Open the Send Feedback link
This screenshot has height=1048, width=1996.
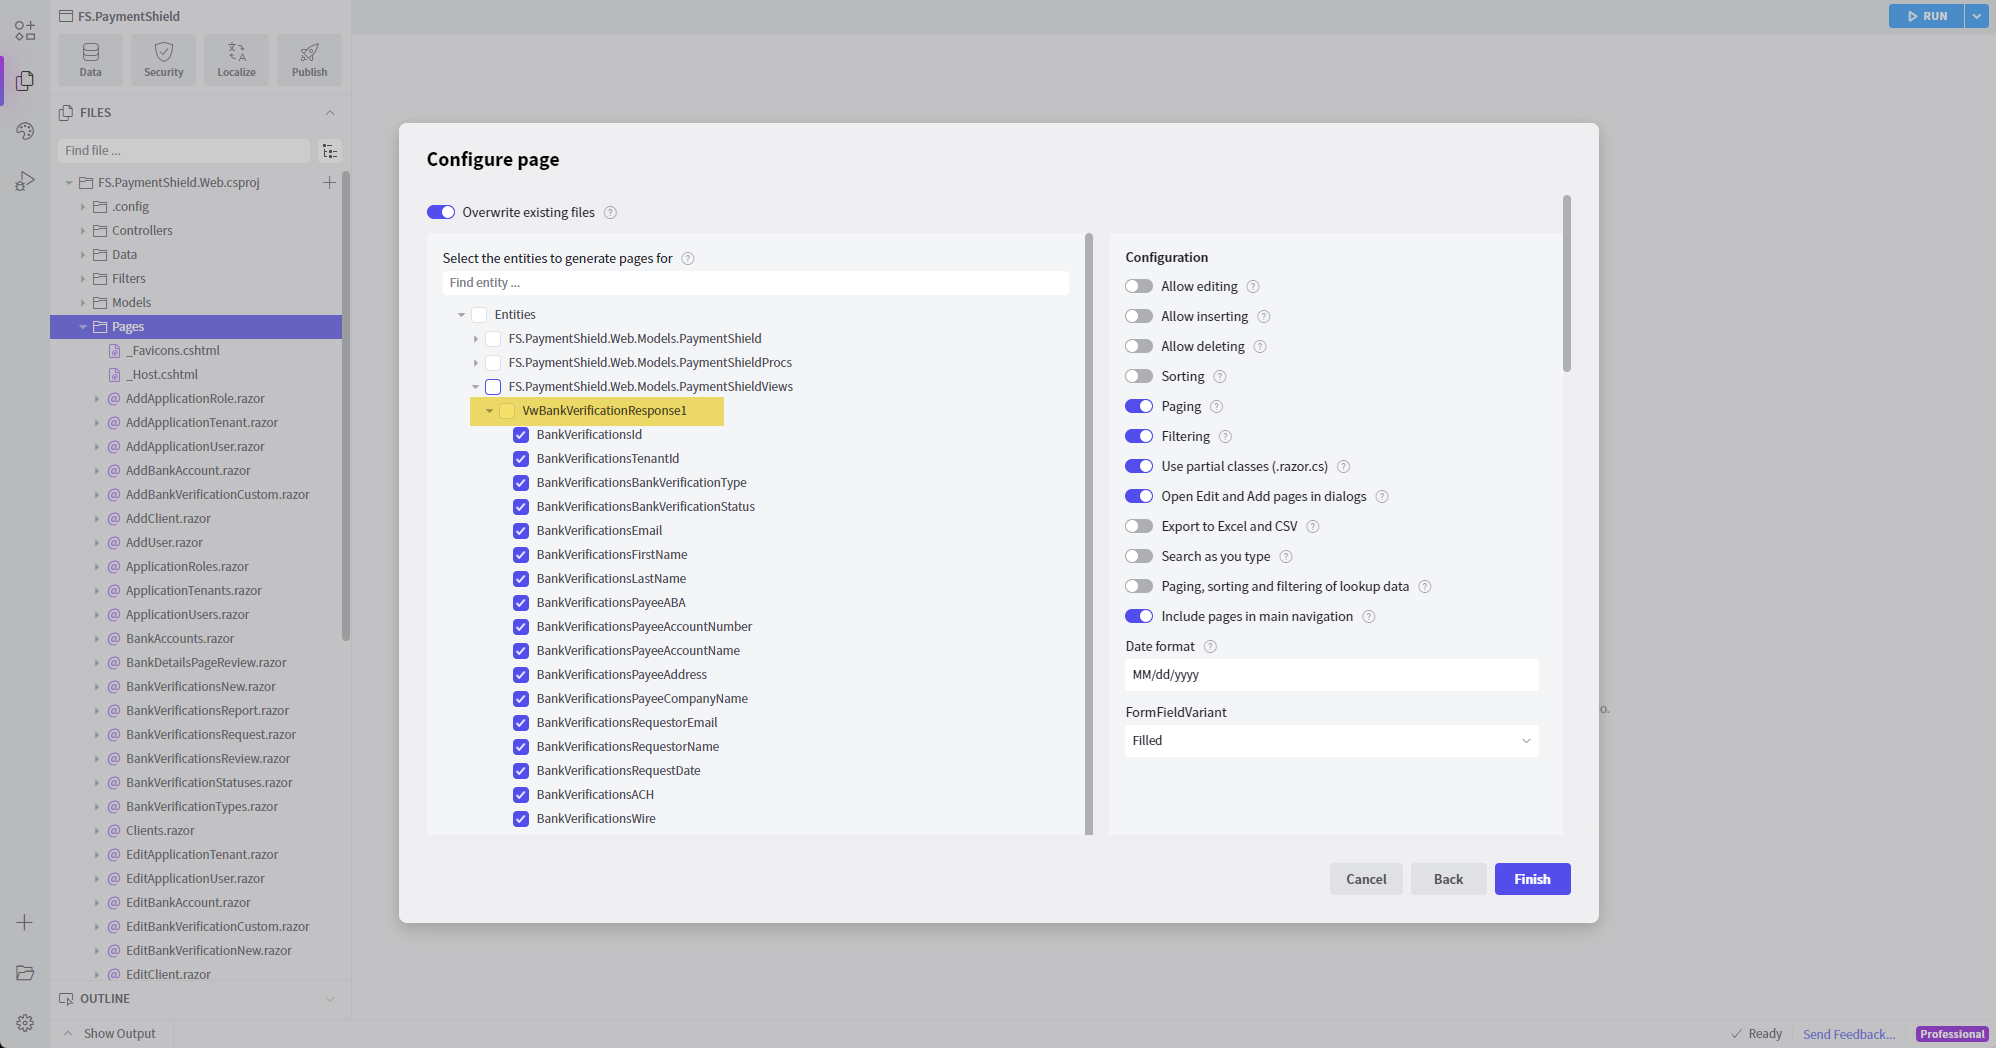click(1849, 1034)
